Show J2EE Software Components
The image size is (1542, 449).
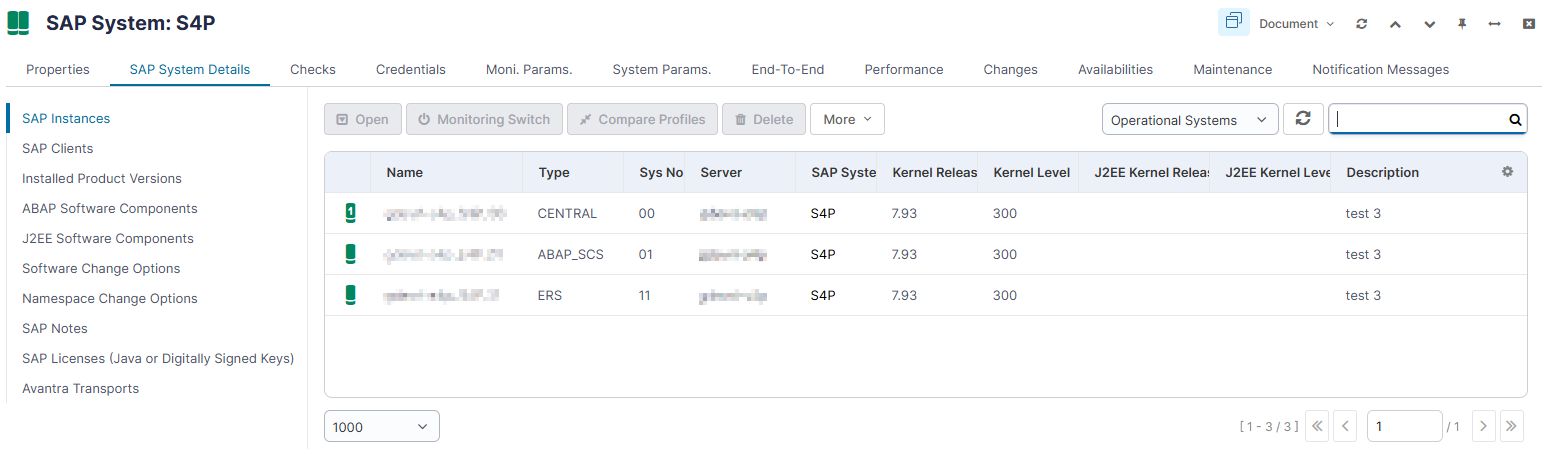[x=108, y=238]
